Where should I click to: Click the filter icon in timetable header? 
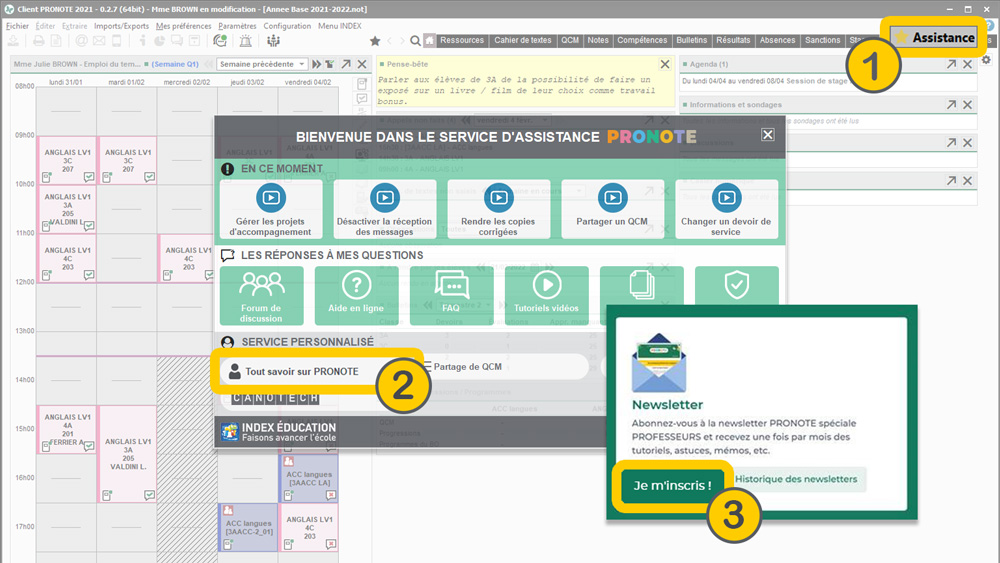pos(330,64)
